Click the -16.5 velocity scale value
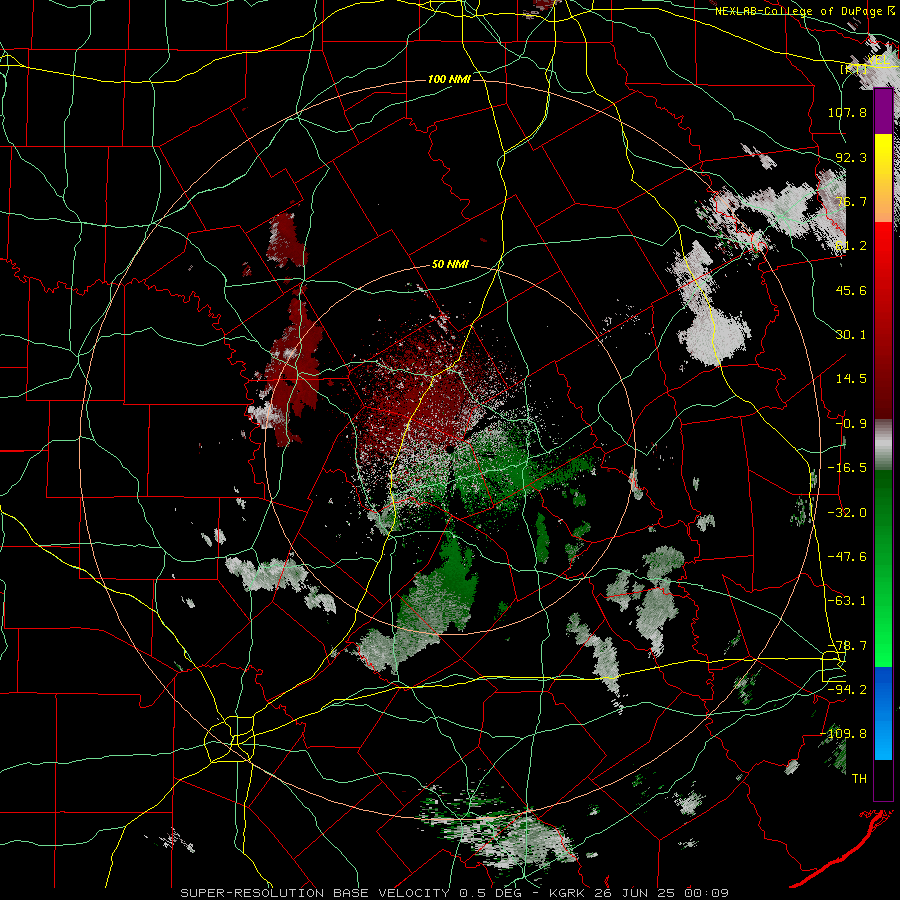Screen dimensions: 900x900 coord(847,468)
